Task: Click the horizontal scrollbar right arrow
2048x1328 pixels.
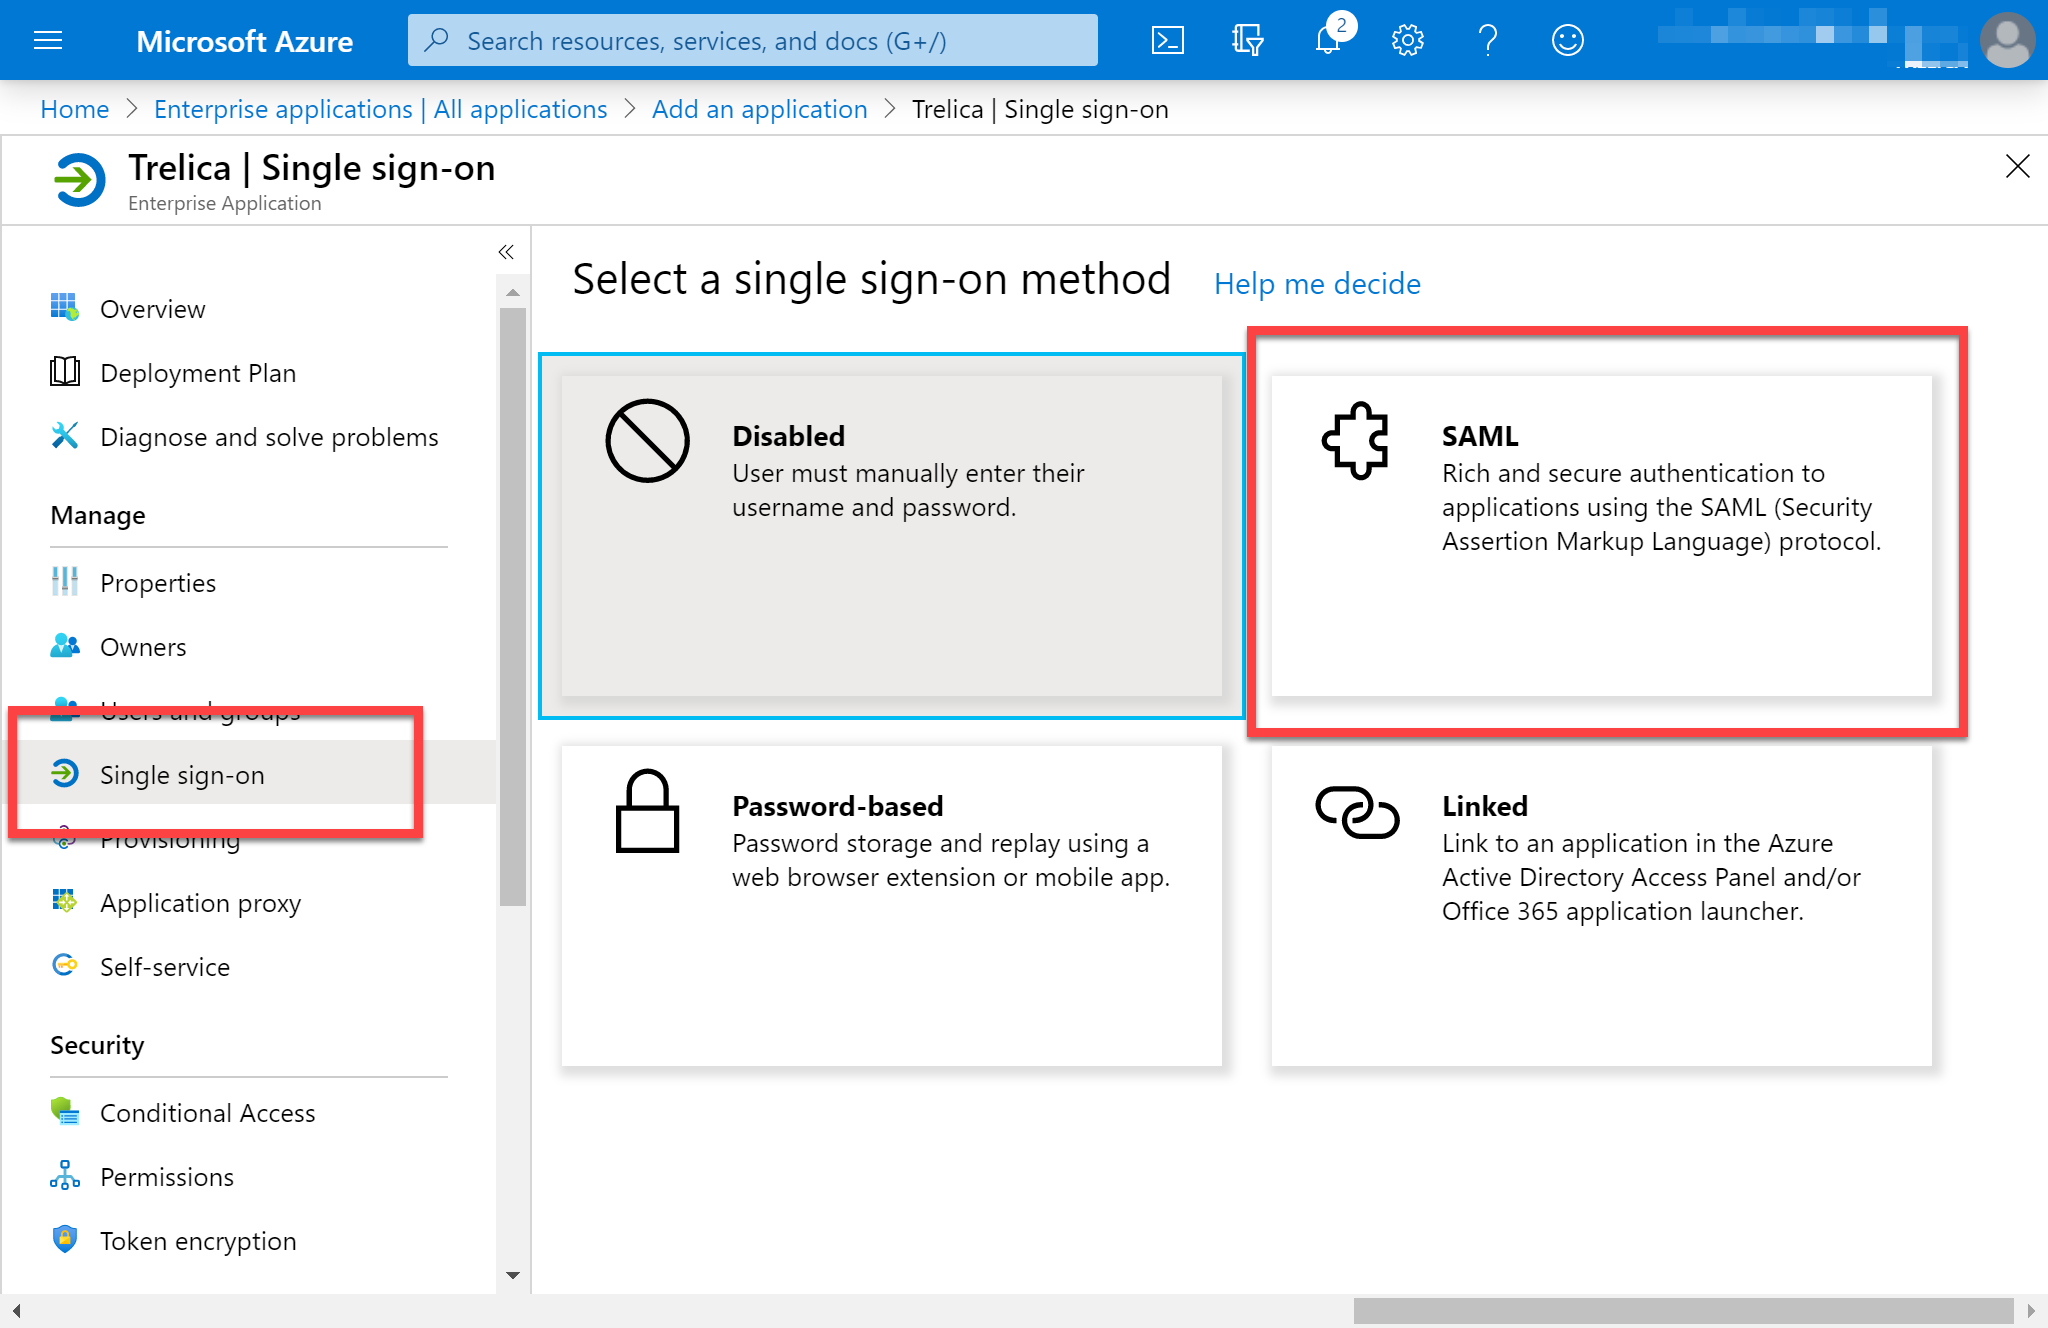Action: tap(2031, 1310)
